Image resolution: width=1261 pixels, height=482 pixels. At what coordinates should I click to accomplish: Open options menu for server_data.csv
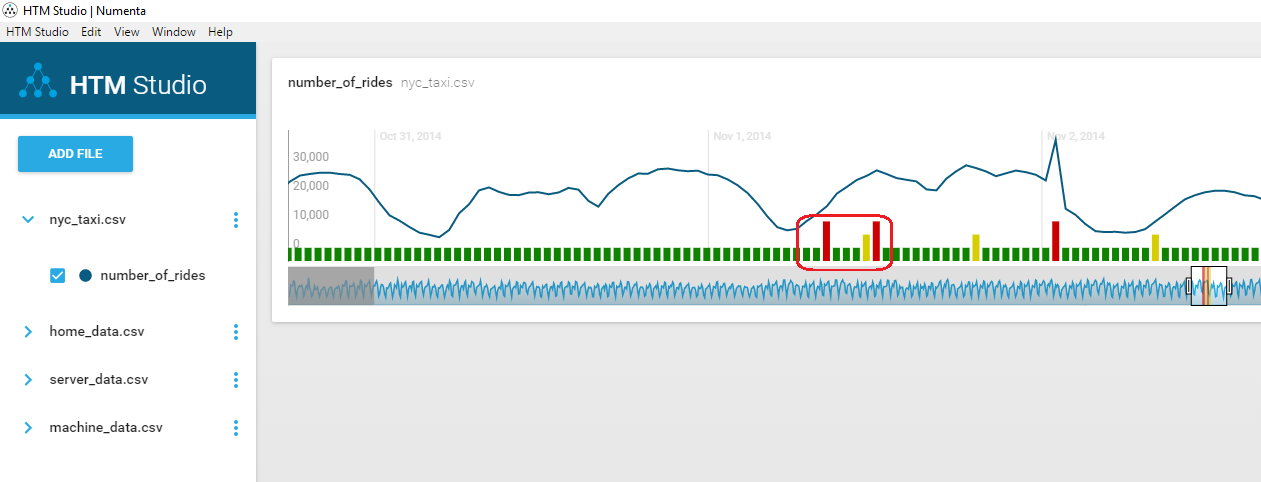click(236, 380)
